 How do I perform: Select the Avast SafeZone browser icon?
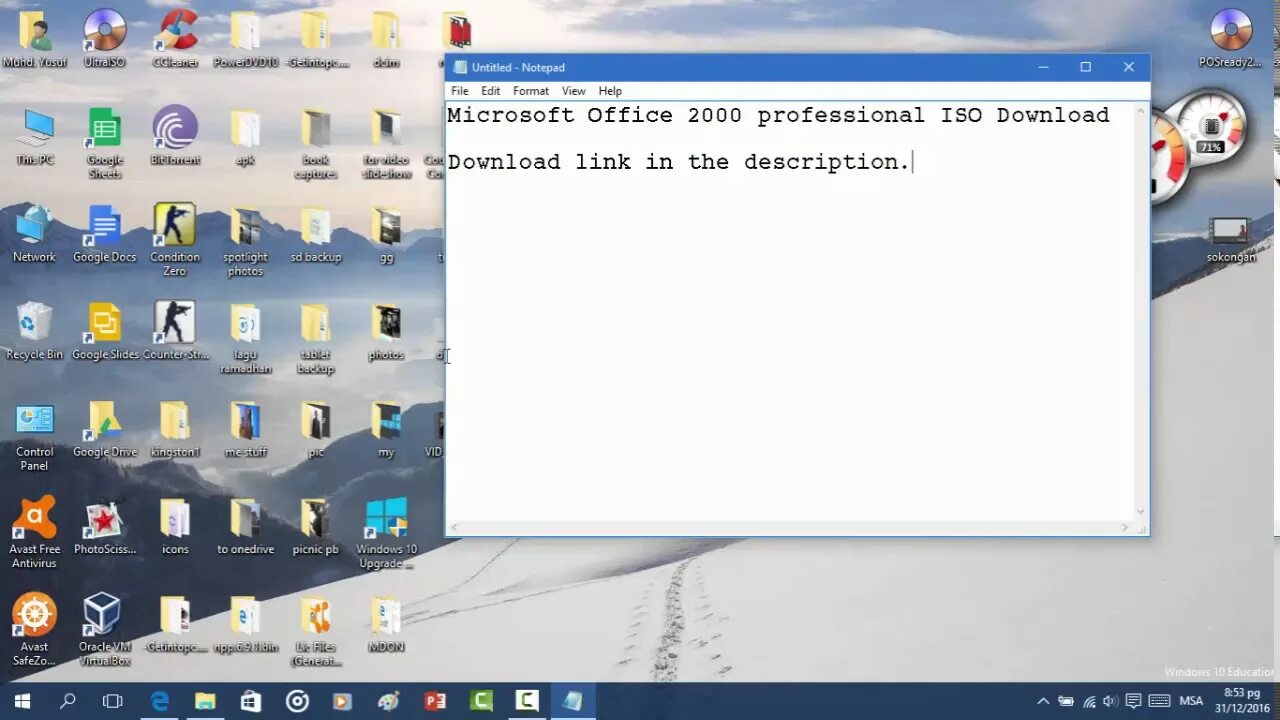pyautogui.click(x=35, y=630)
